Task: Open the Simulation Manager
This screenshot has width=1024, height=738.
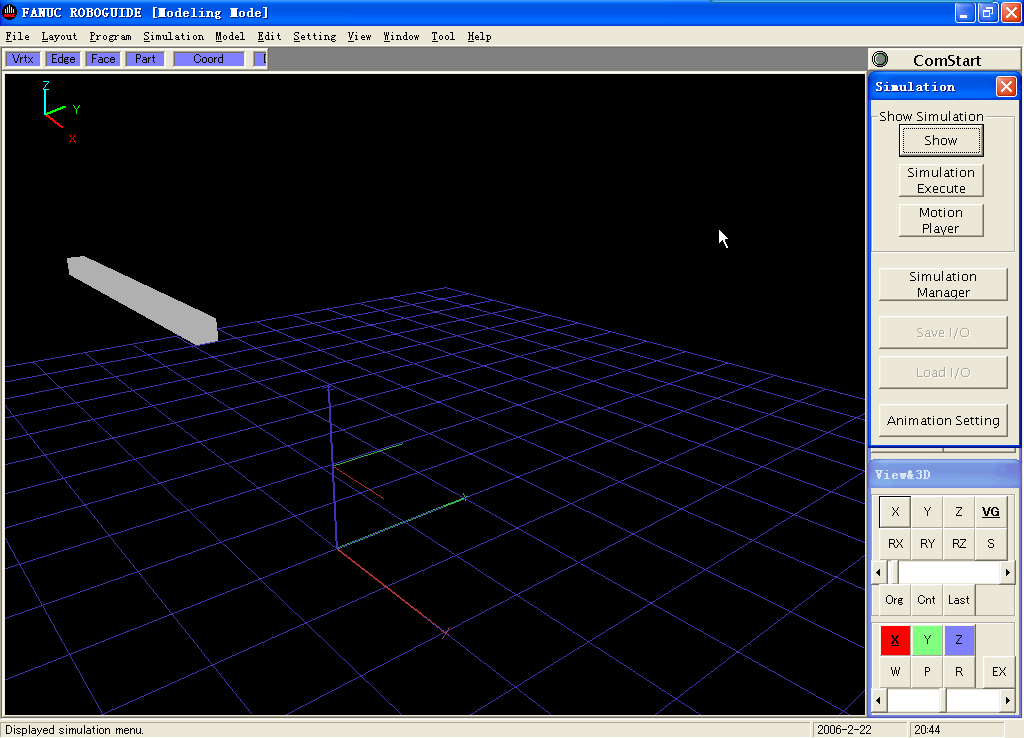Action: (943, 284)
